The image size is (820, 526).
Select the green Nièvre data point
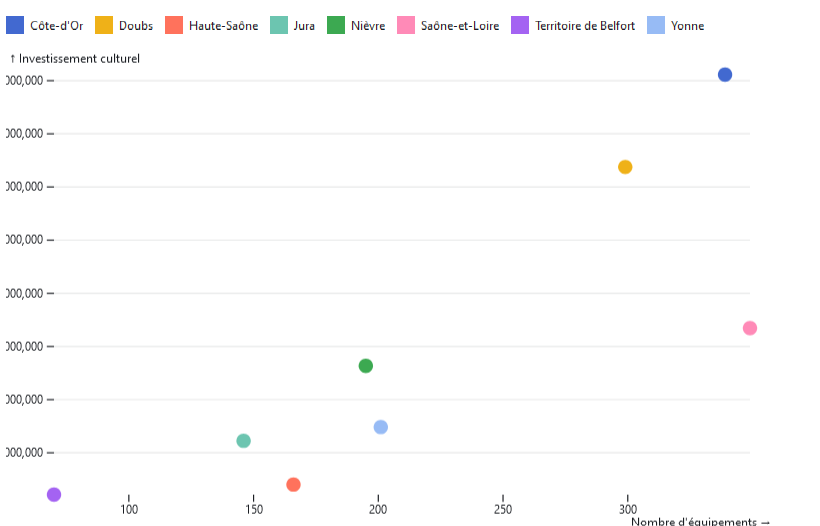click(x=366, y=366)
